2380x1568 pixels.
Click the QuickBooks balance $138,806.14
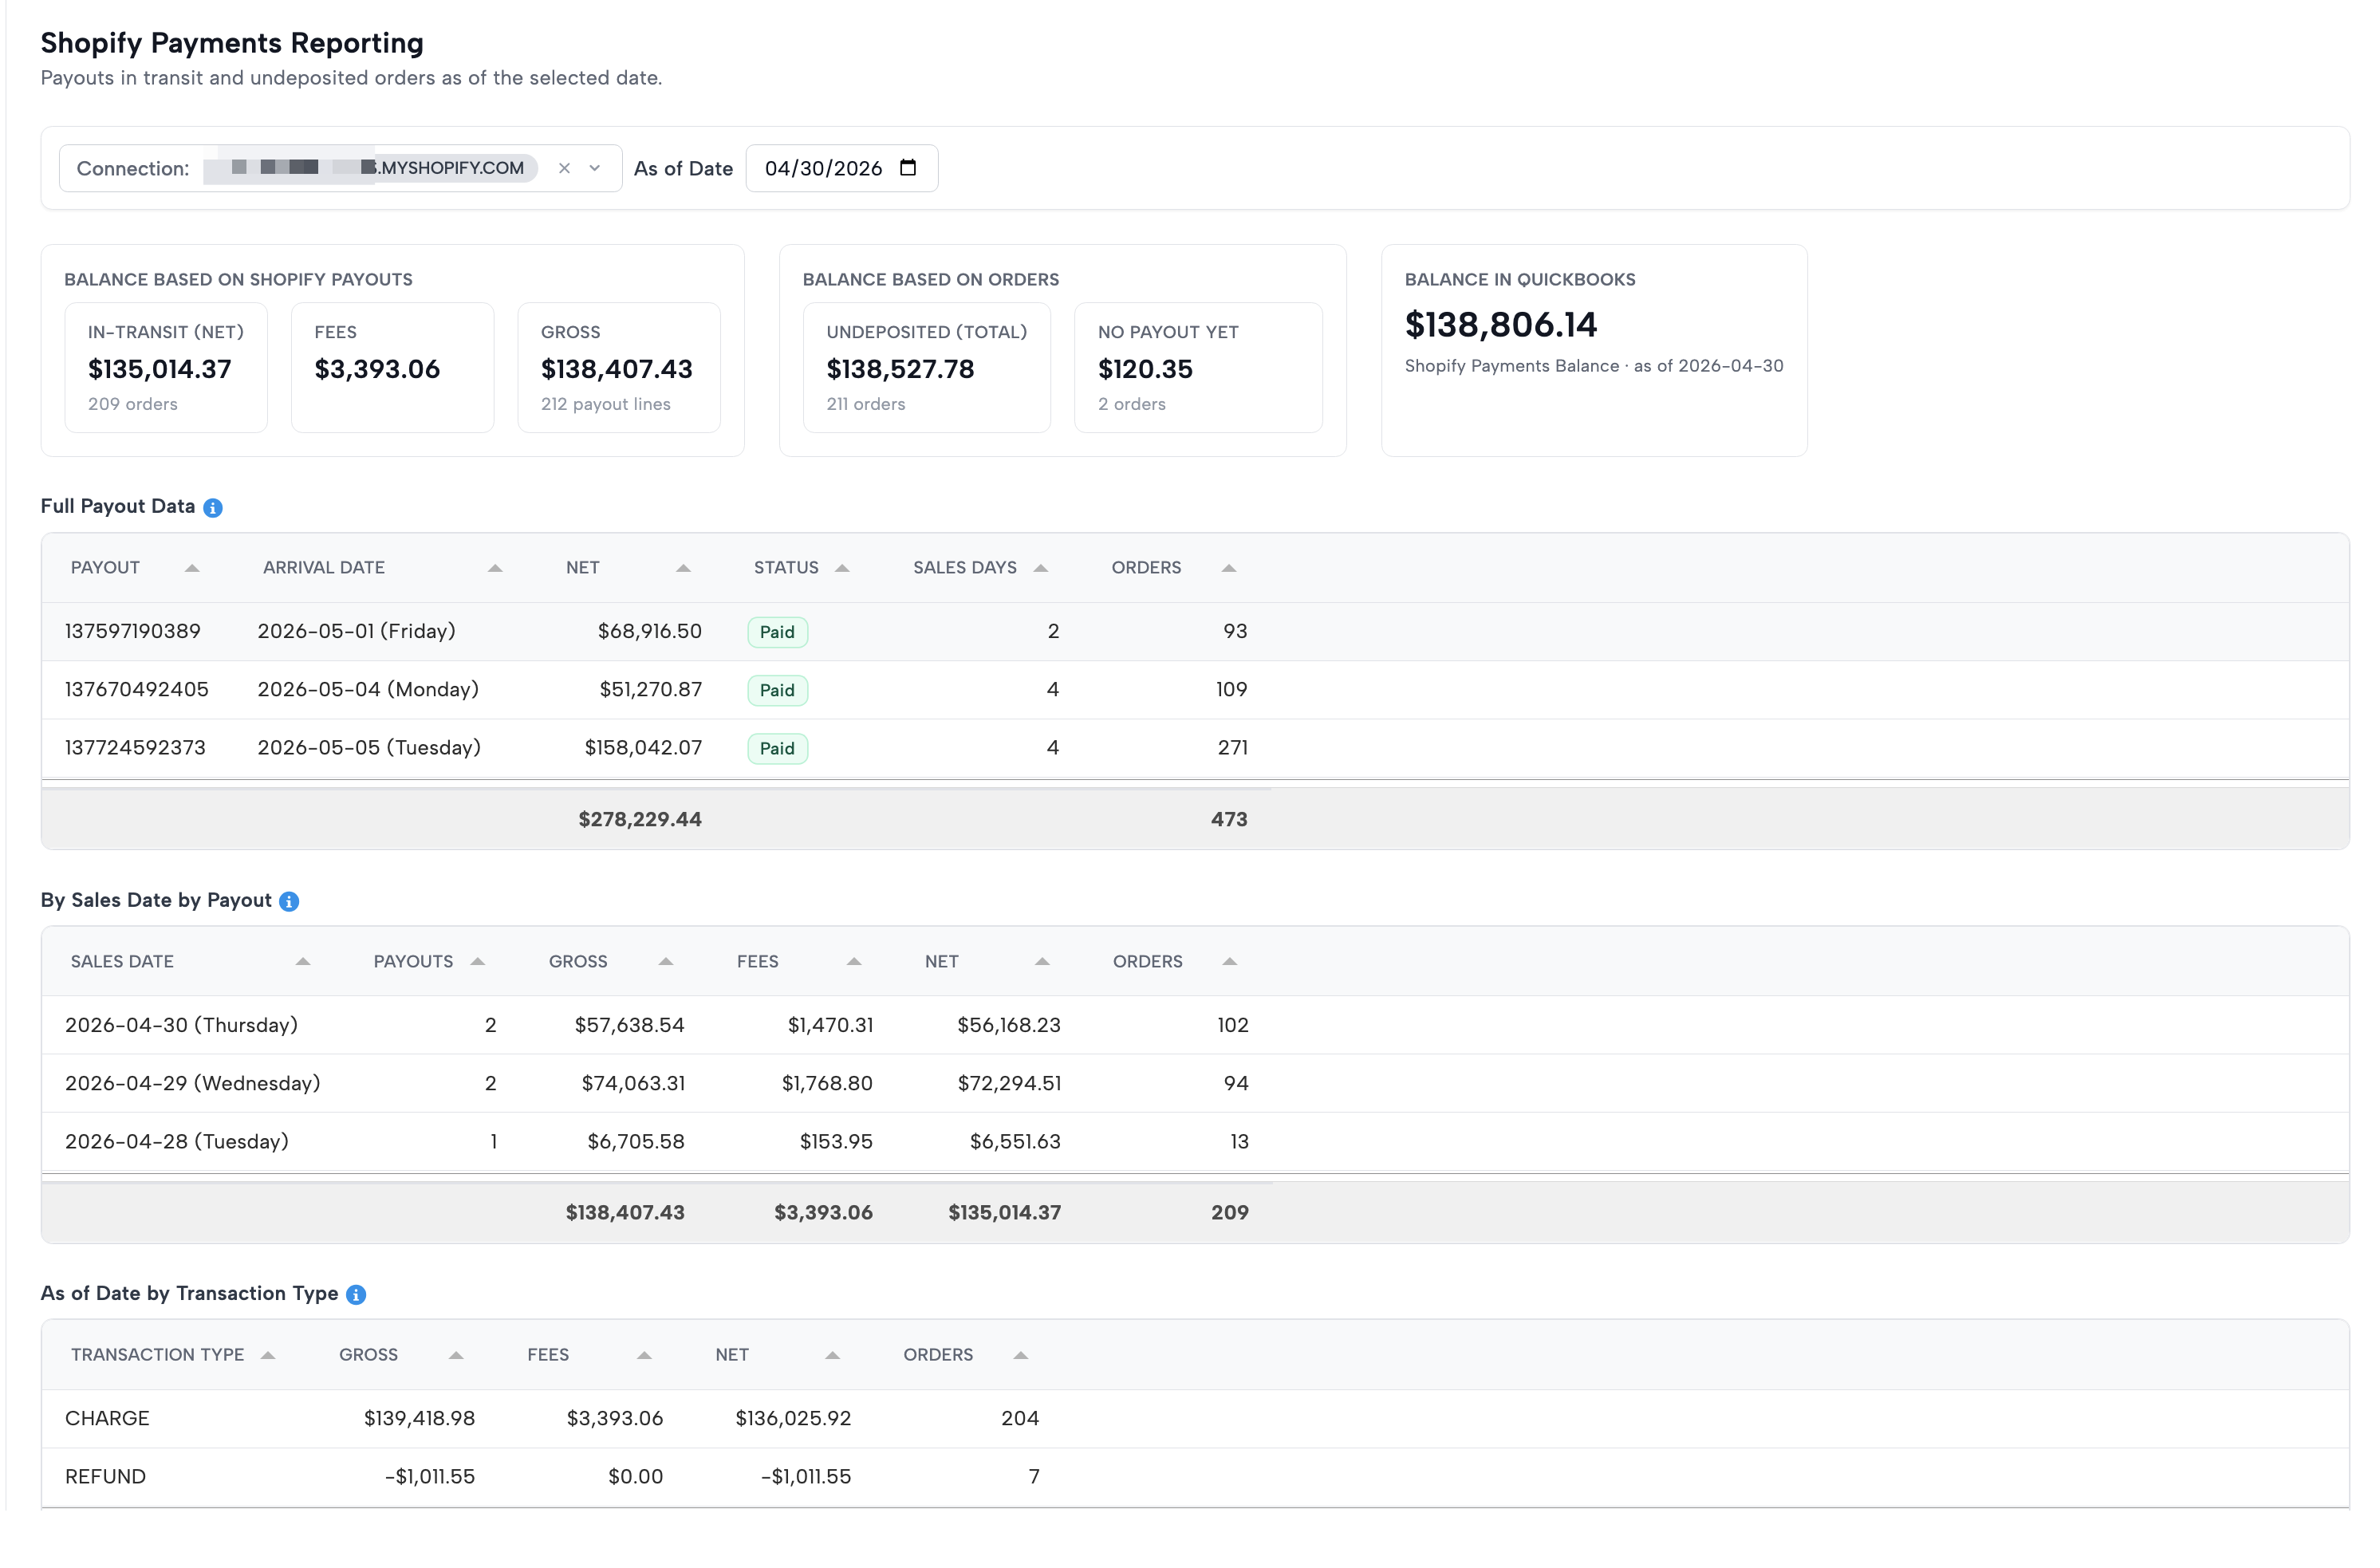(x=1500, y=325)
